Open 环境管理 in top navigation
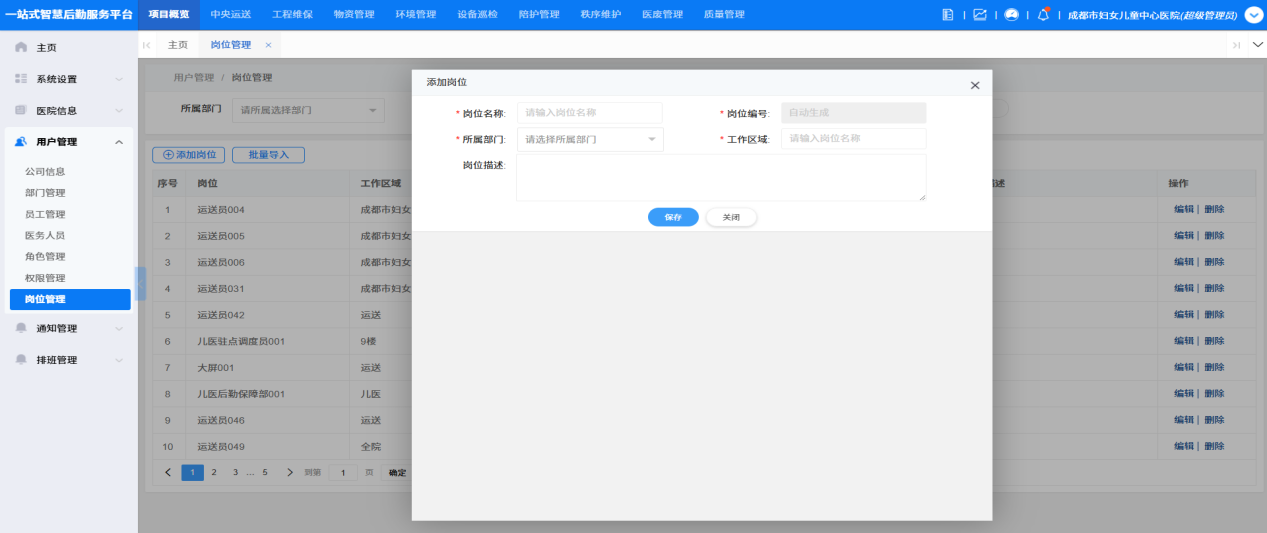This screenshot has width=1267, height=533. tap(416, 15)
